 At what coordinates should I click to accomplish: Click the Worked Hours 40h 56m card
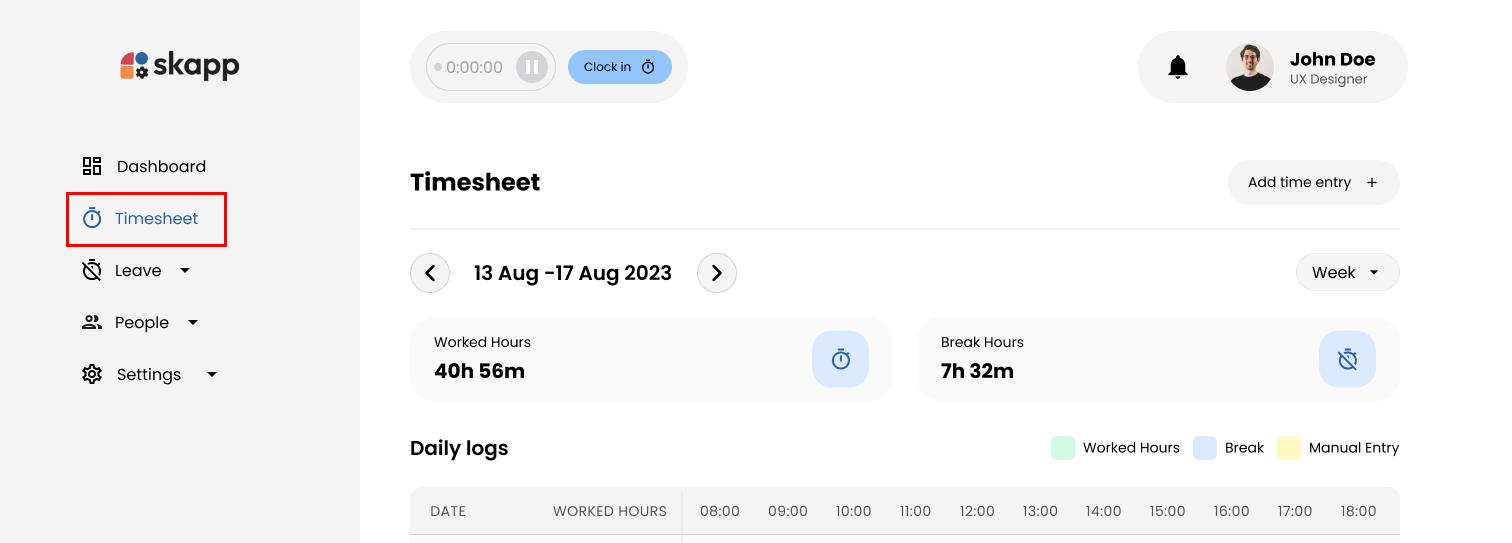pos(651,359)
